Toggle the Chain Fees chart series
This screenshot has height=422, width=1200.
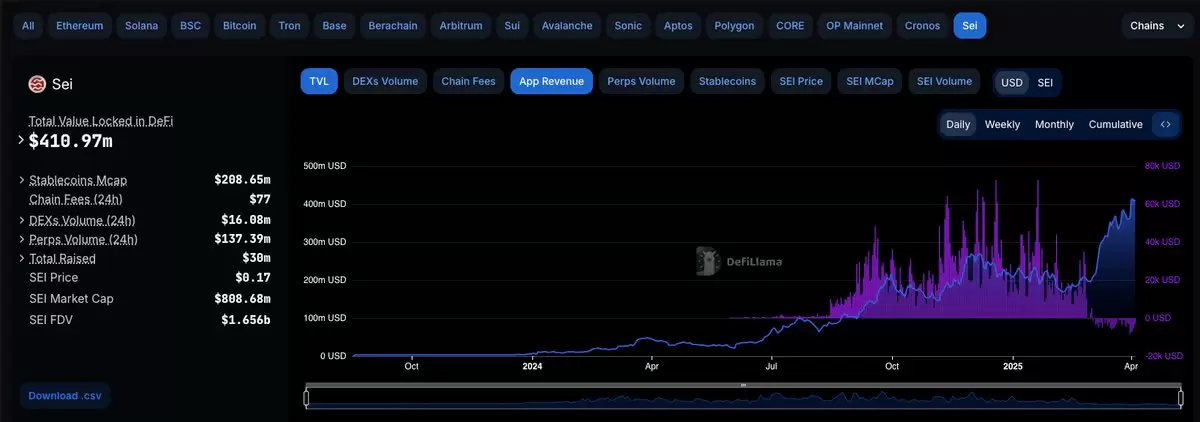click(x=469, y=81)
